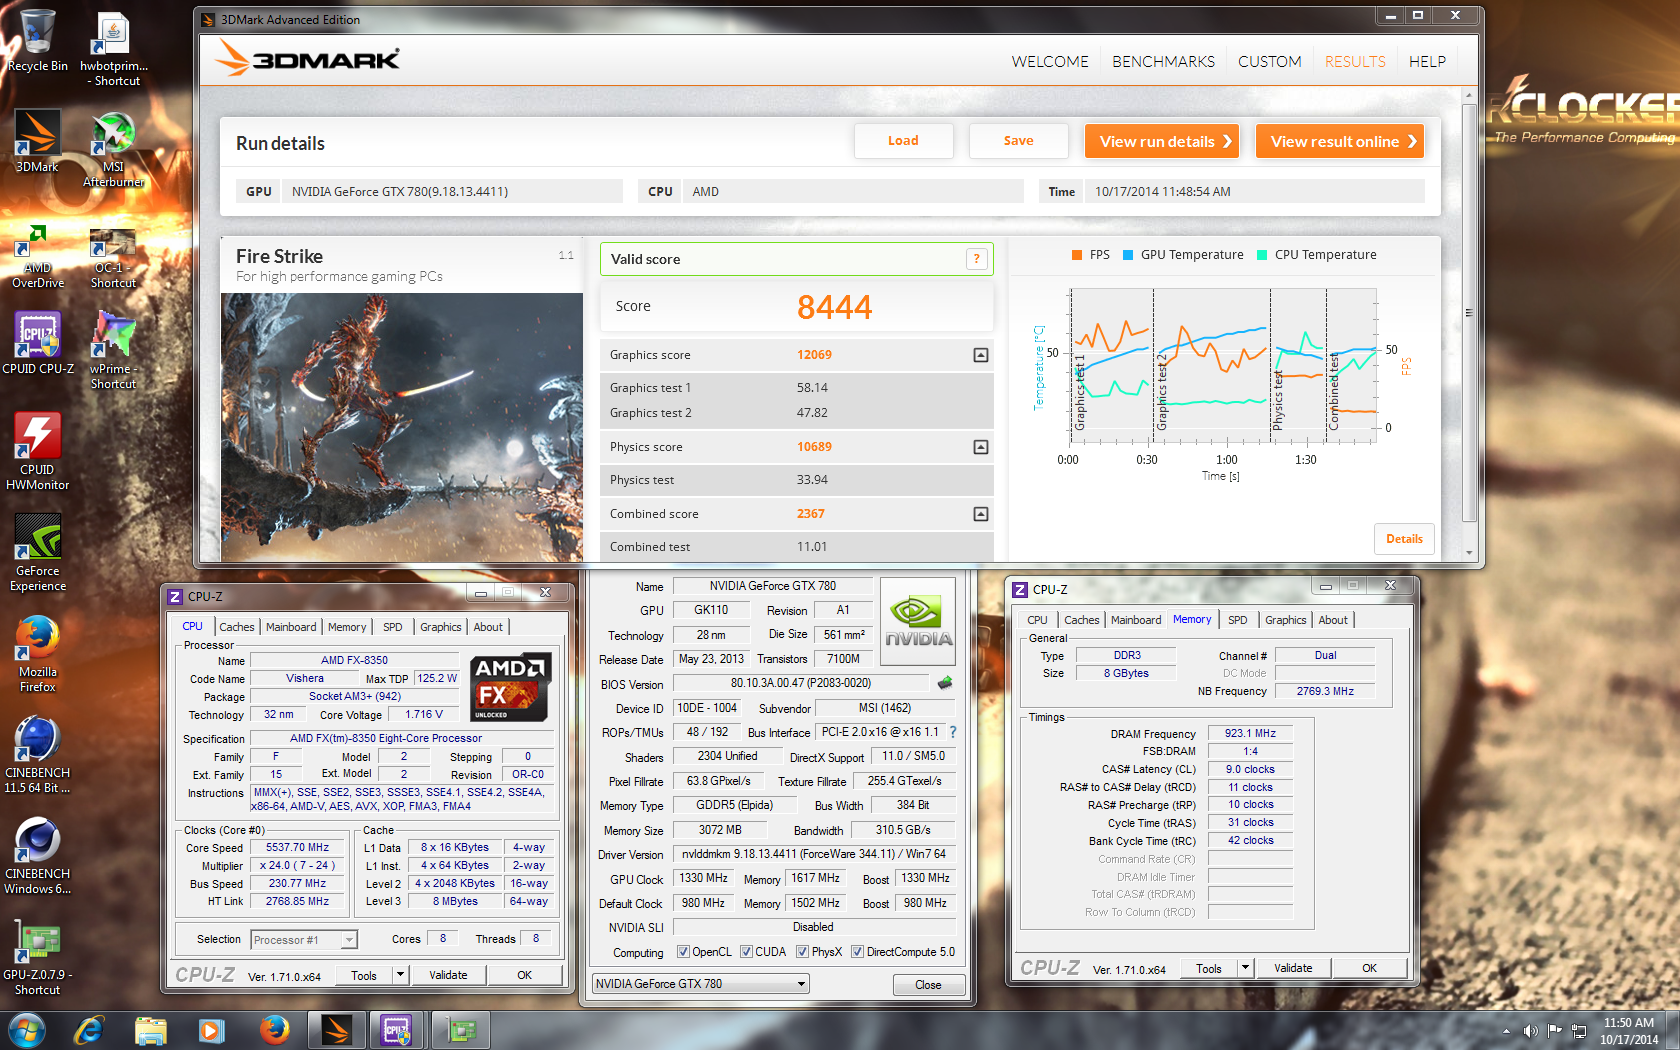
Task: Open Tools dropdown arrow in left CPU-Z
Action: tap(400, 975)
